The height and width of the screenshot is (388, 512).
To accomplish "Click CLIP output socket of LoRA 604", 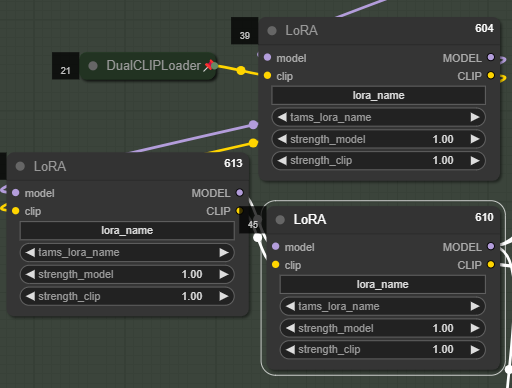I will coord(491,75).
